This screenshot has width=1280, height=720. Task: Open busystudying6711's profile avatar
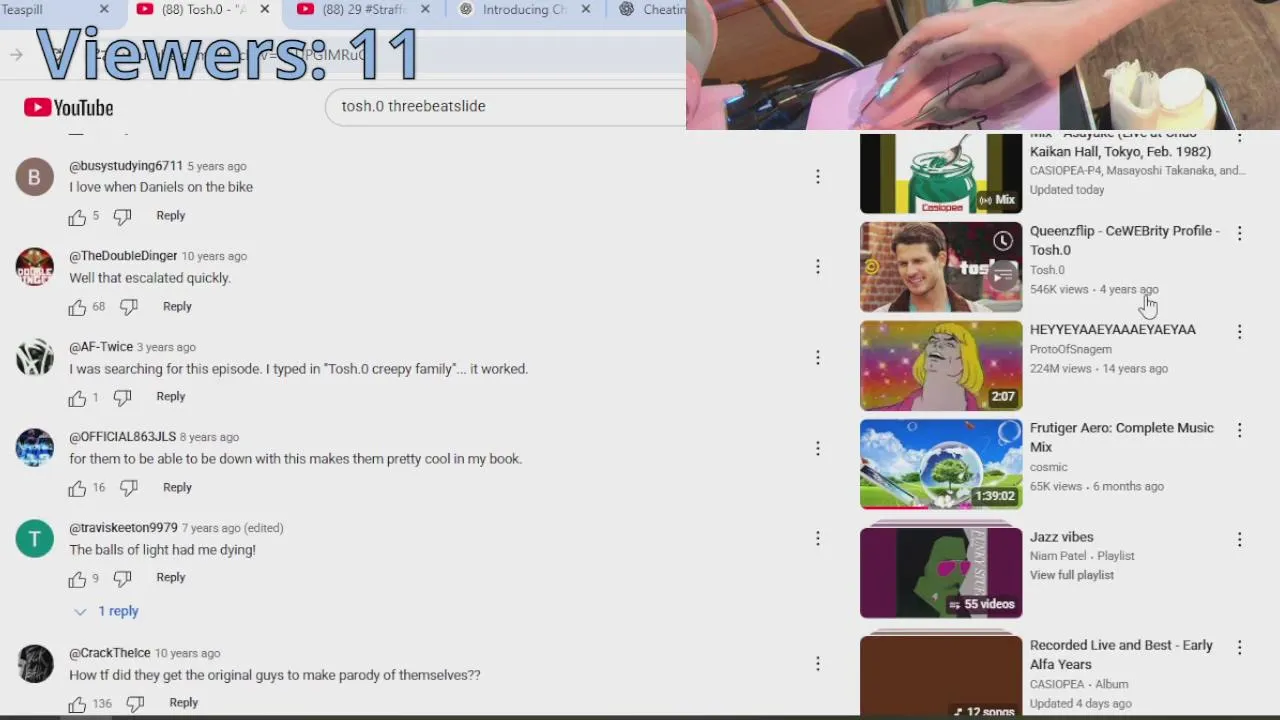click(34, 177)
